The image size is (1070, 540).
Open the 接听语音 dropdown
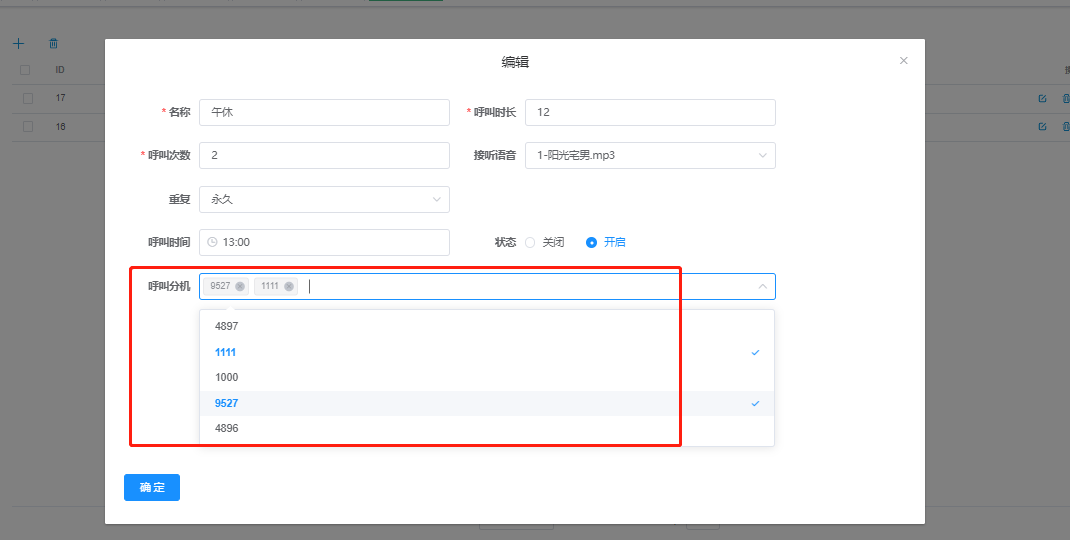[650, 155]
